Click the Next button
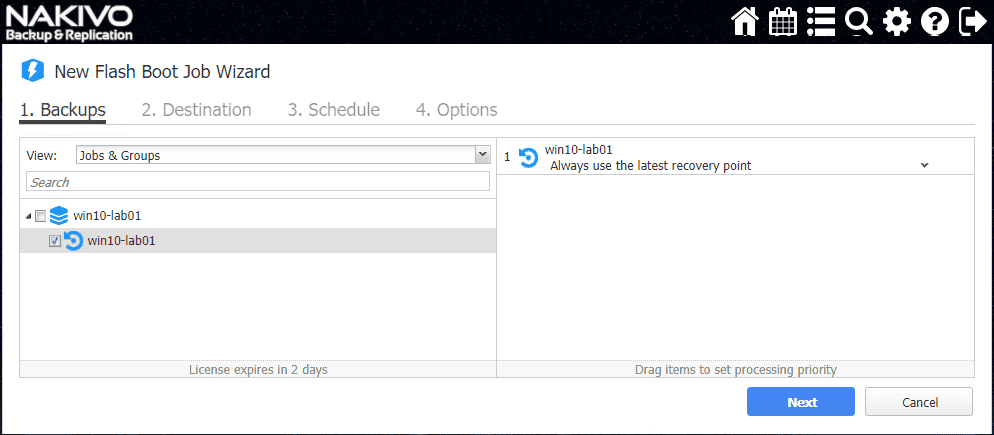Image resolution: width=994 pixels, height=435 pixels. tap(800, 402)
